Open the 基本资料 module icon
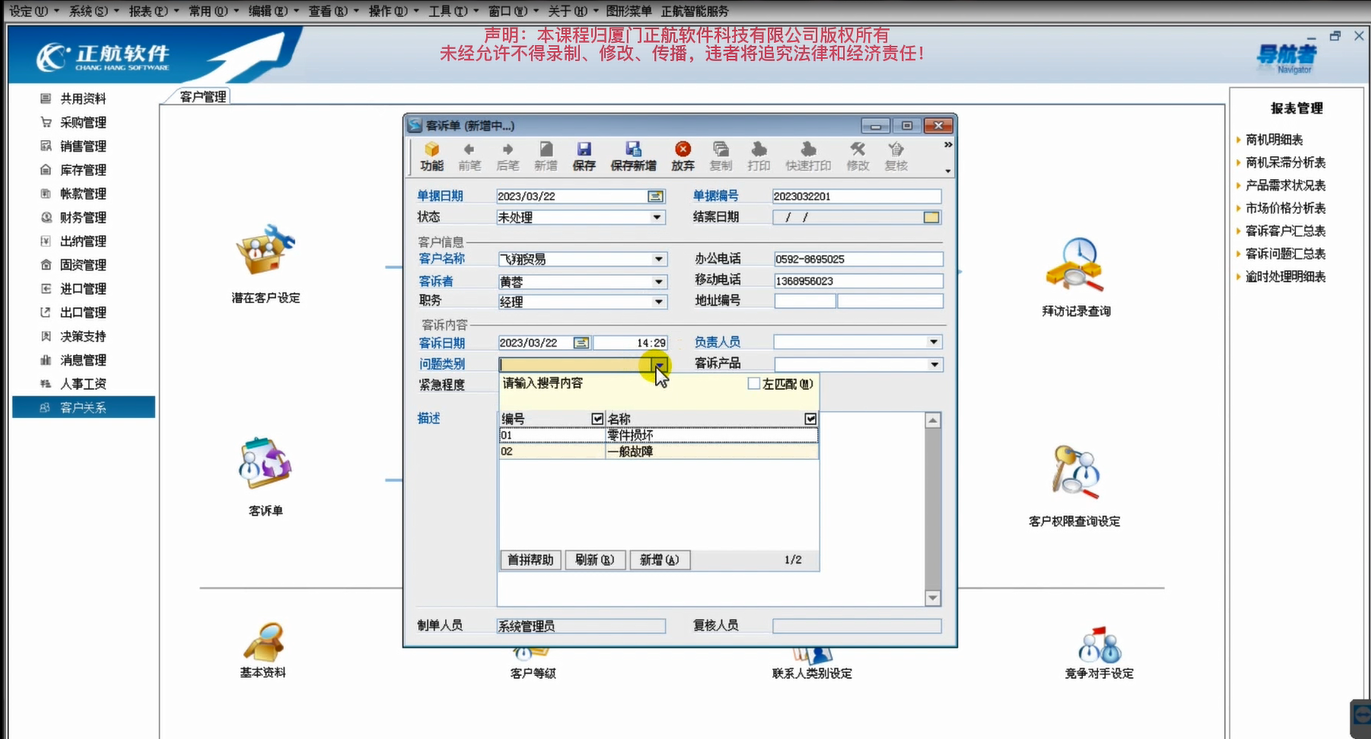The image size is (1371, 739). click(265, 642)
